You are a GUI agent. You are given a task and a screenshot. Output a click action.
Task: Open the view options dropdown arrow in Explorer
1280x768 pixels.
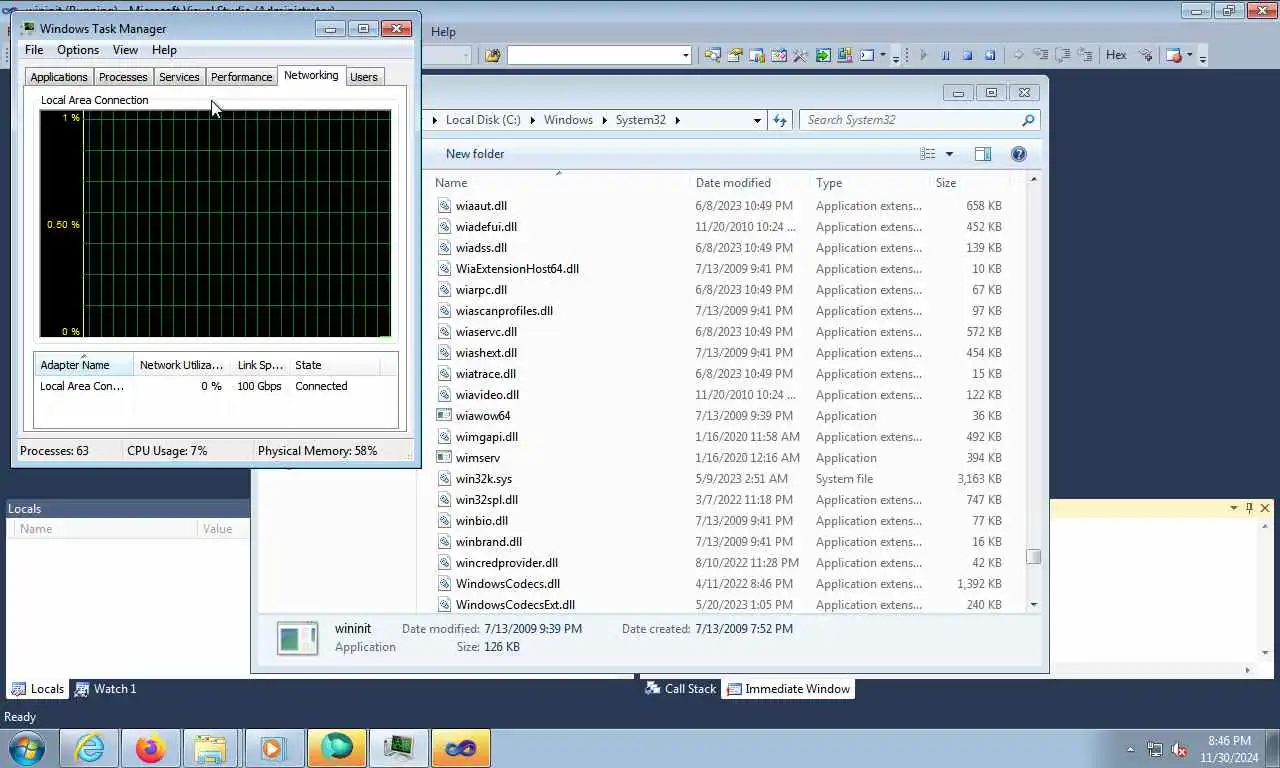pyautogui.click(x=949, y=154)
